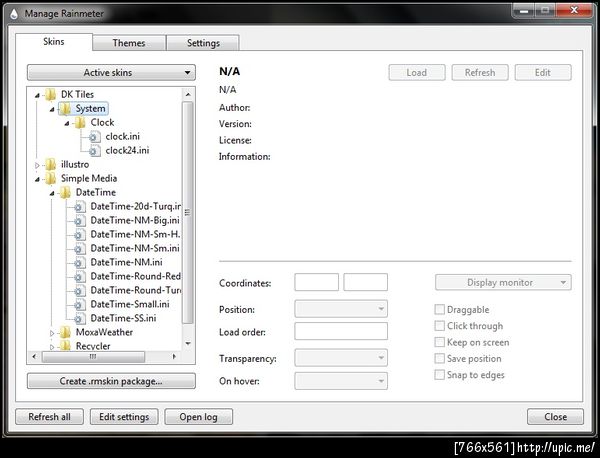Click the DateTime-Small.ini file icon
This screenshot has height=458, width=600.
tap(80, 305)
